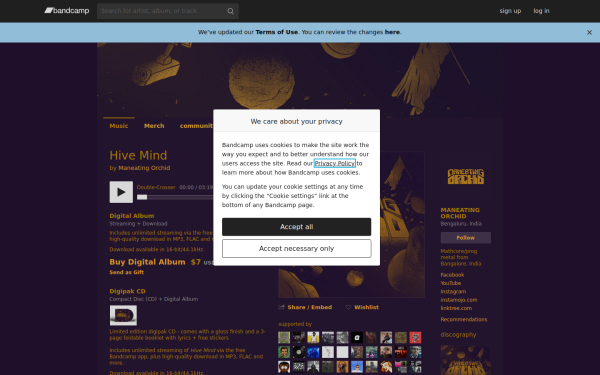
Task: Open the Digipak CD thumbnail image
Action: (x=123, y=315)
